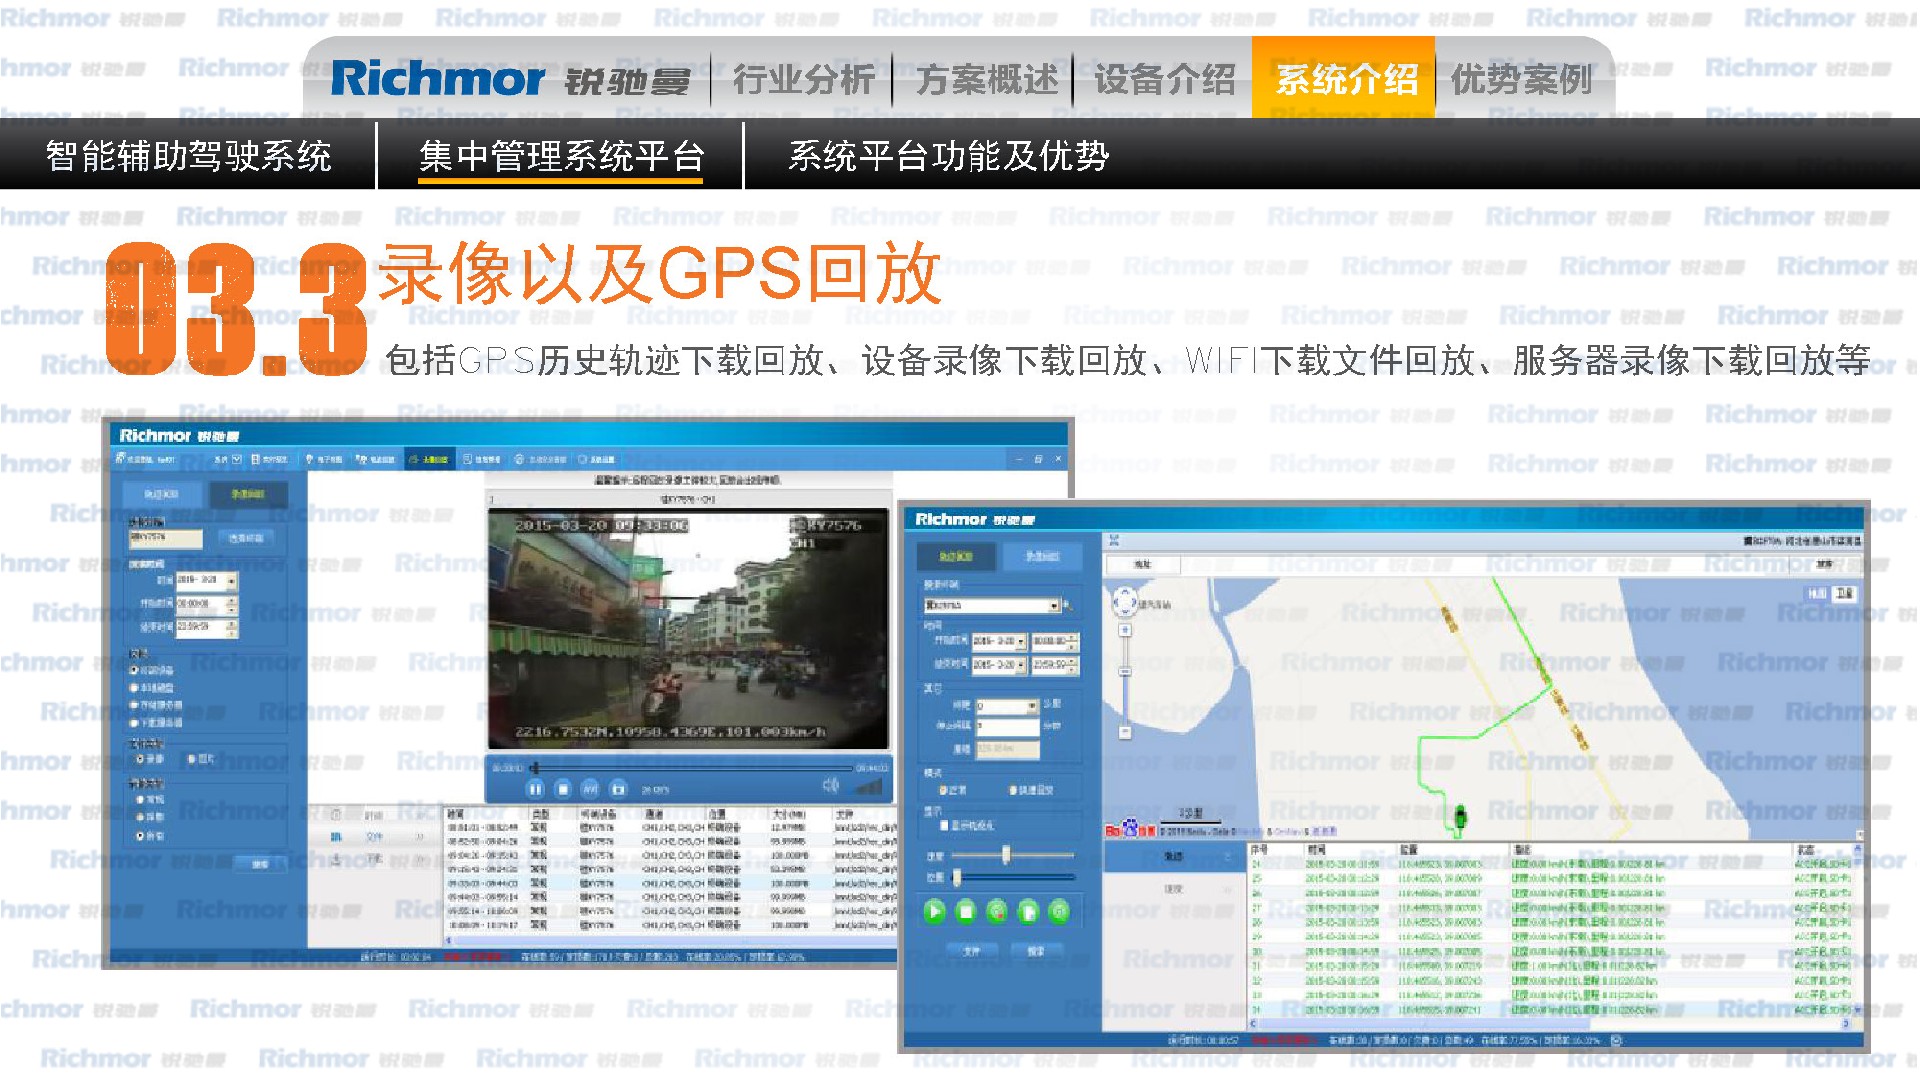Open the 方案概述 tab
Image resolution: width=1920 pixels, height=1079 pixels.
(986, 79)
